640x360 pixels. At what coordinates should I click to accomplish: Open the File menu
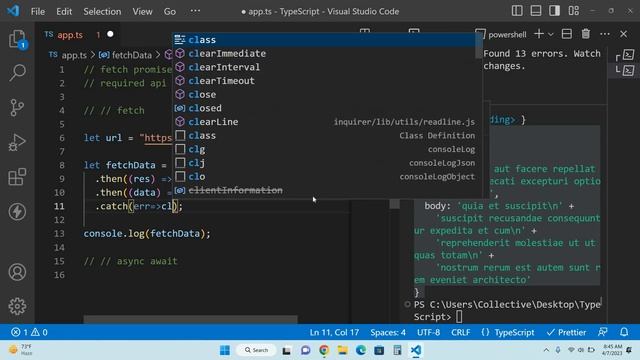pos(38,11)
